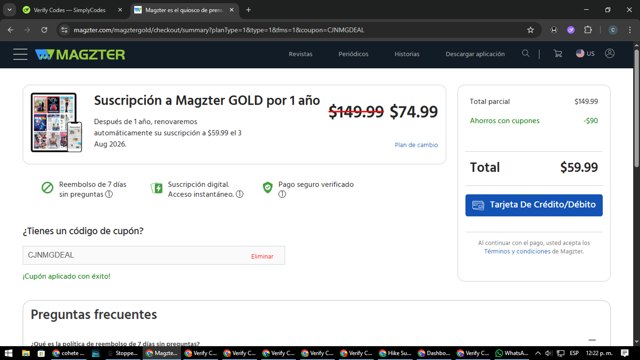Click the Preguntas frecuentes heading

(93, 315)
